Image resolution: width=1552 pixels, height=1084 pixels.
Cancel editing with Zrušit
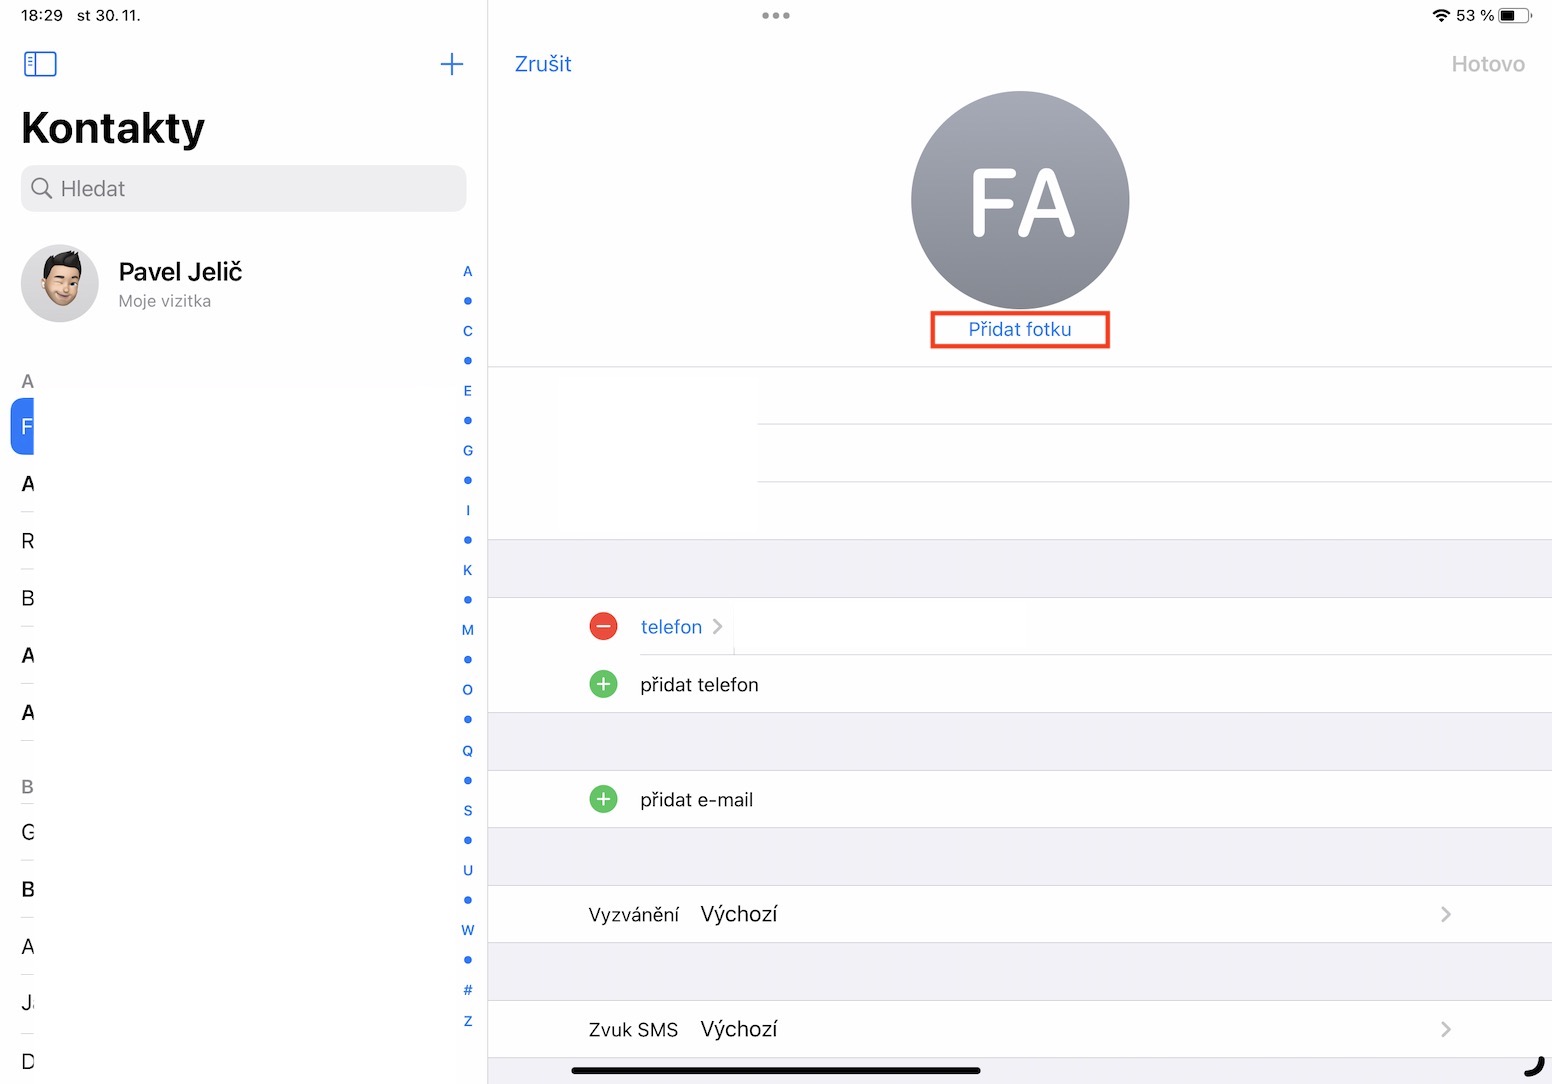(543, 64)
